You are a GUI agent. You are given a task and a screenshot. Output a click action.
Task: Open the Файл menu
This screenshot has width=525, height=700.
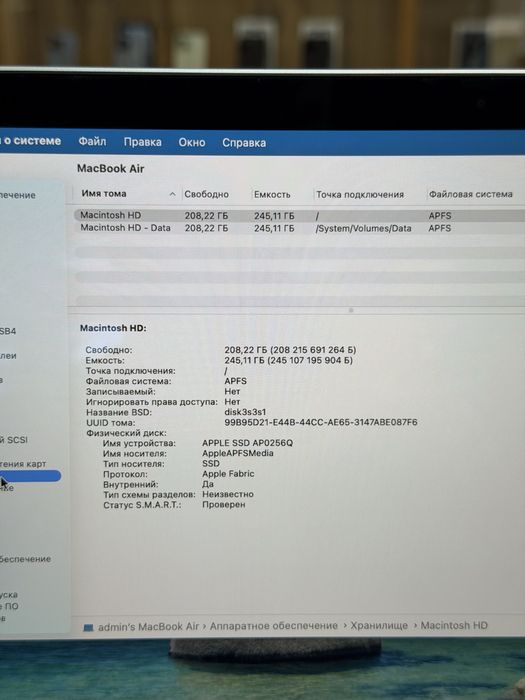tap(92, 142)
